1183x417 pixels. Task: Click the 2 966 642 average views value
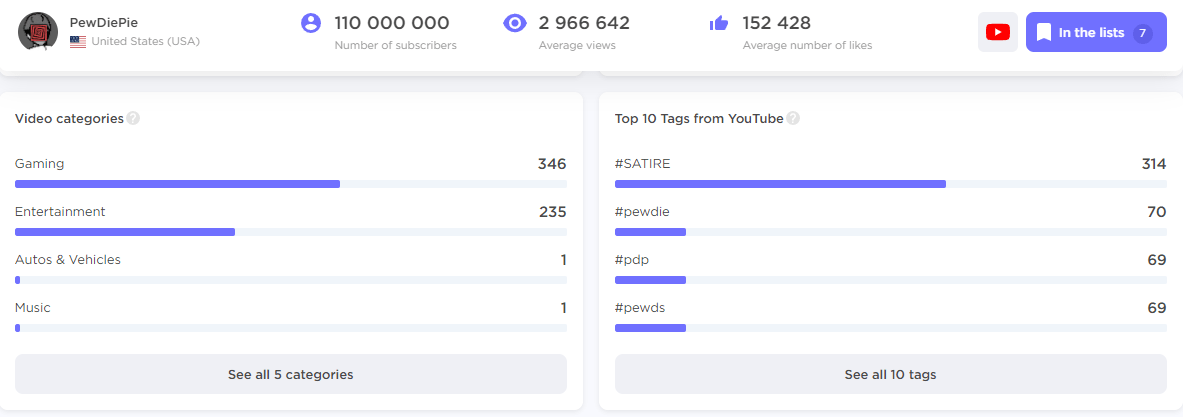coord(584,23)
